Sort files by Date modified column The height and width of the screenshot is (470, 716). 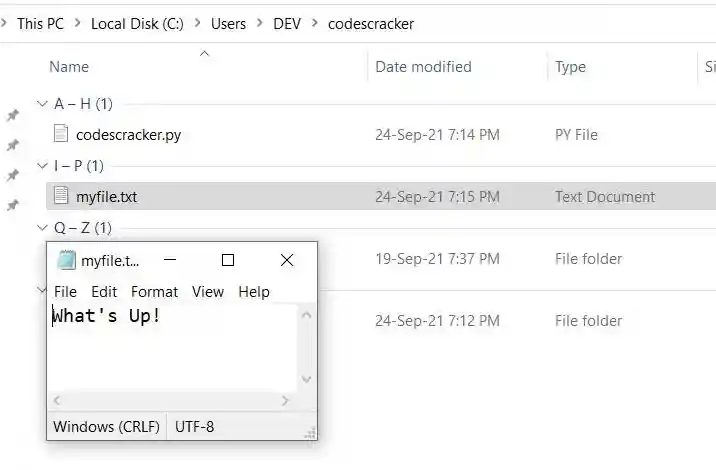pos(423,67)
